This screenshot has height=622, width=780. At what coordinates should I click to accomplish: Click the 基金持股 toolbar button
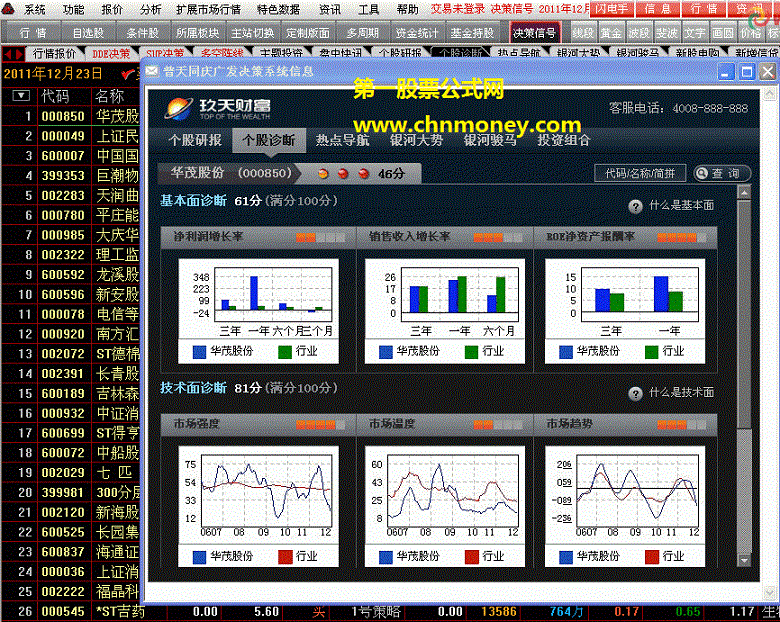[472, 33]
